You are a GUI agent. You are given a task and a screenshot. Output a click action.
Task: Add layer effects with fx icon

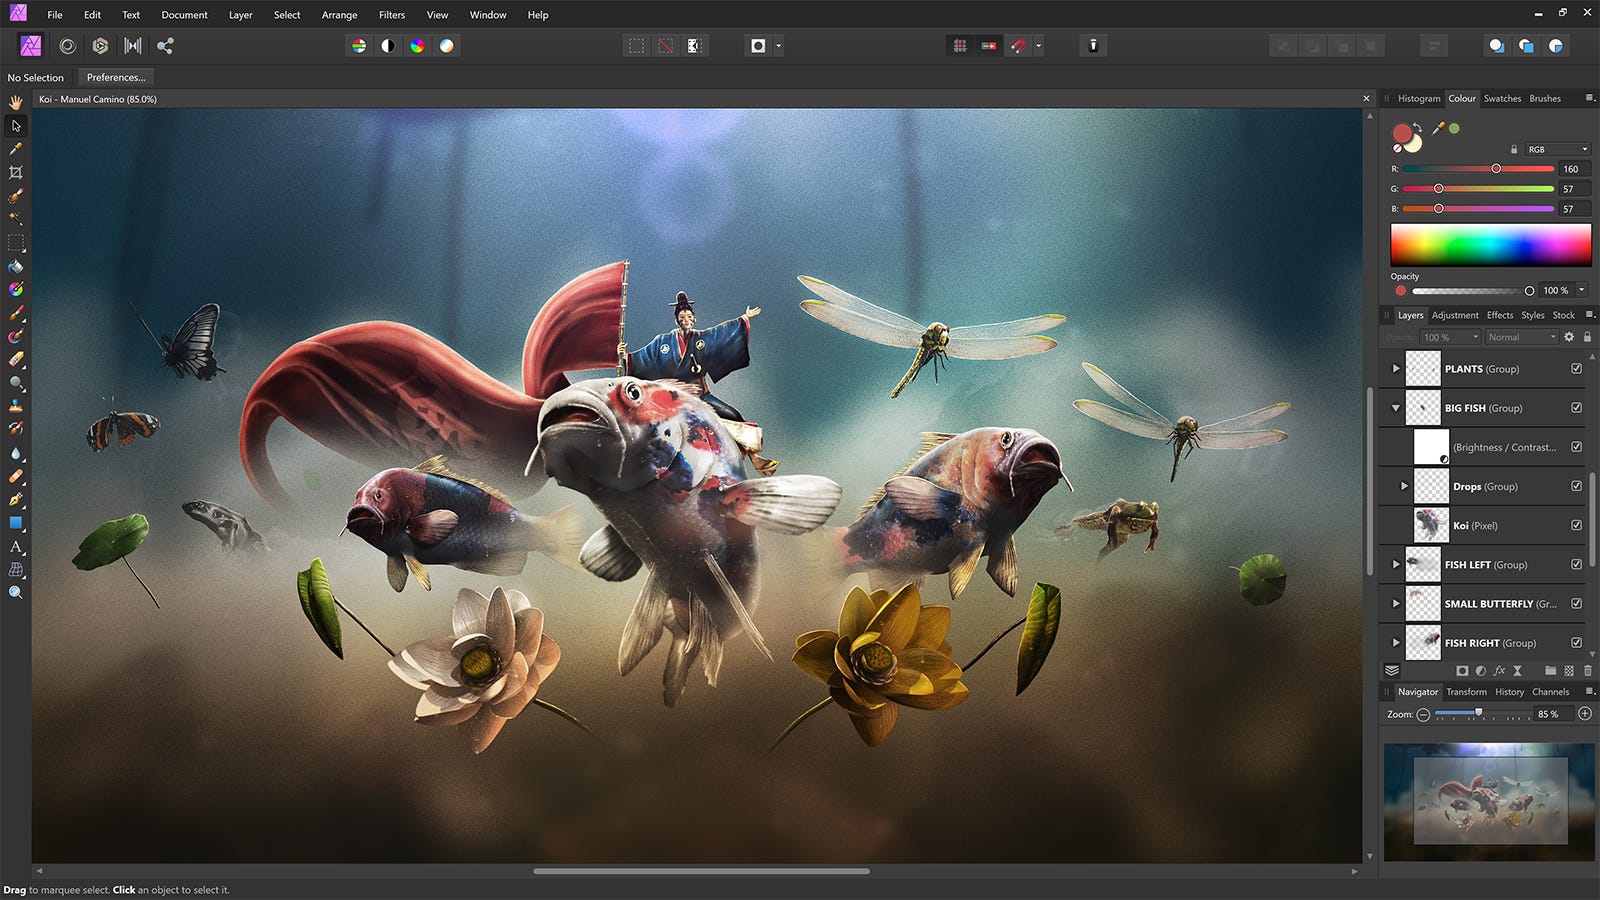1499,671
